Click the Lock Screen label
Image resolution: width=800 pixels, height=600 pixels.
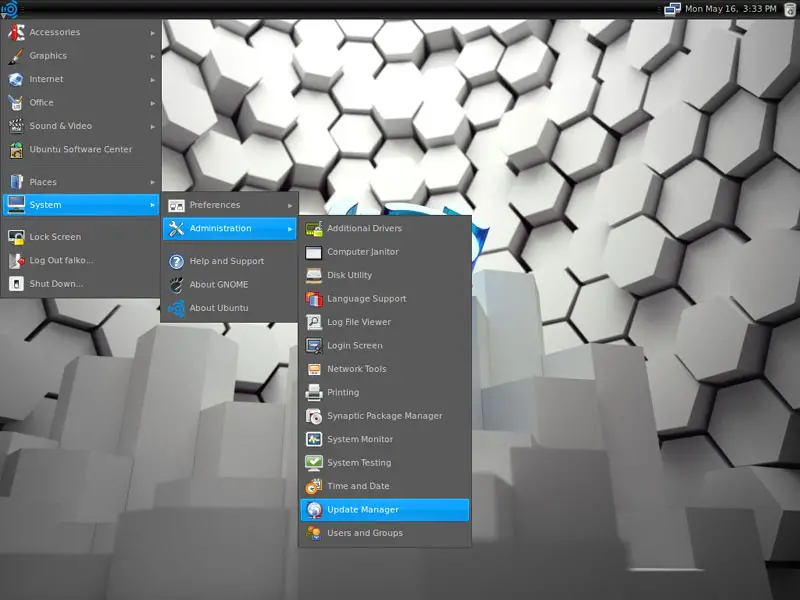[x=55, y=237]
